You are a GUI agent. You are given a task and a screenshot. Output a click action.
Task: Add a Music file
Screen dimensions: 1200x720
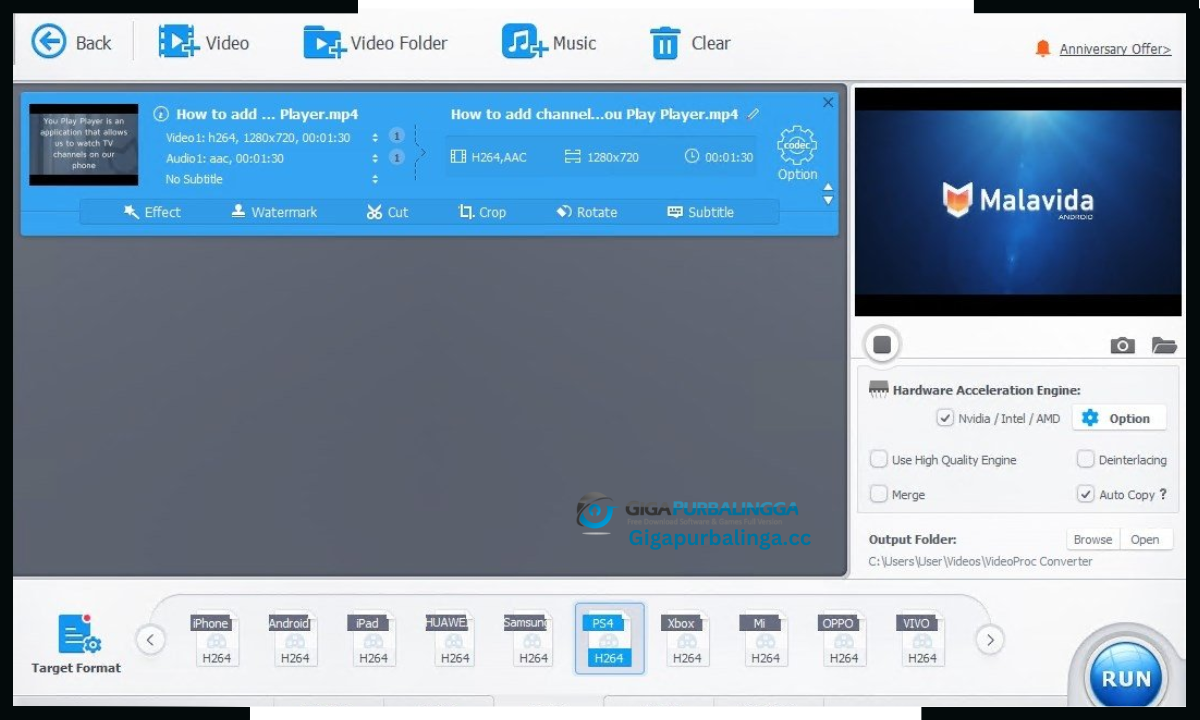click(549, 42)
